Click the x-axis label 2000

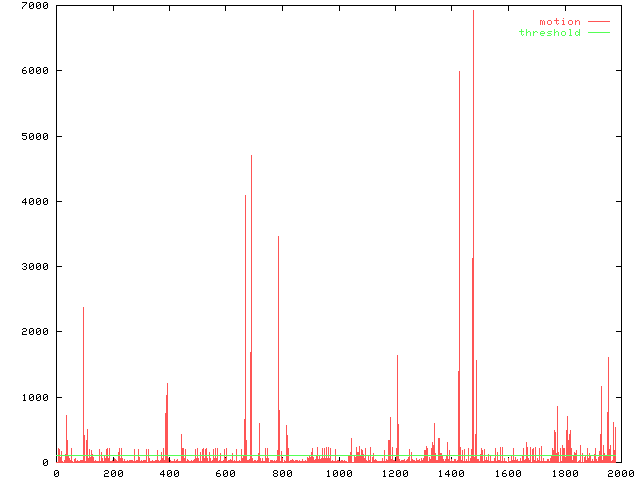pos(620,473)
